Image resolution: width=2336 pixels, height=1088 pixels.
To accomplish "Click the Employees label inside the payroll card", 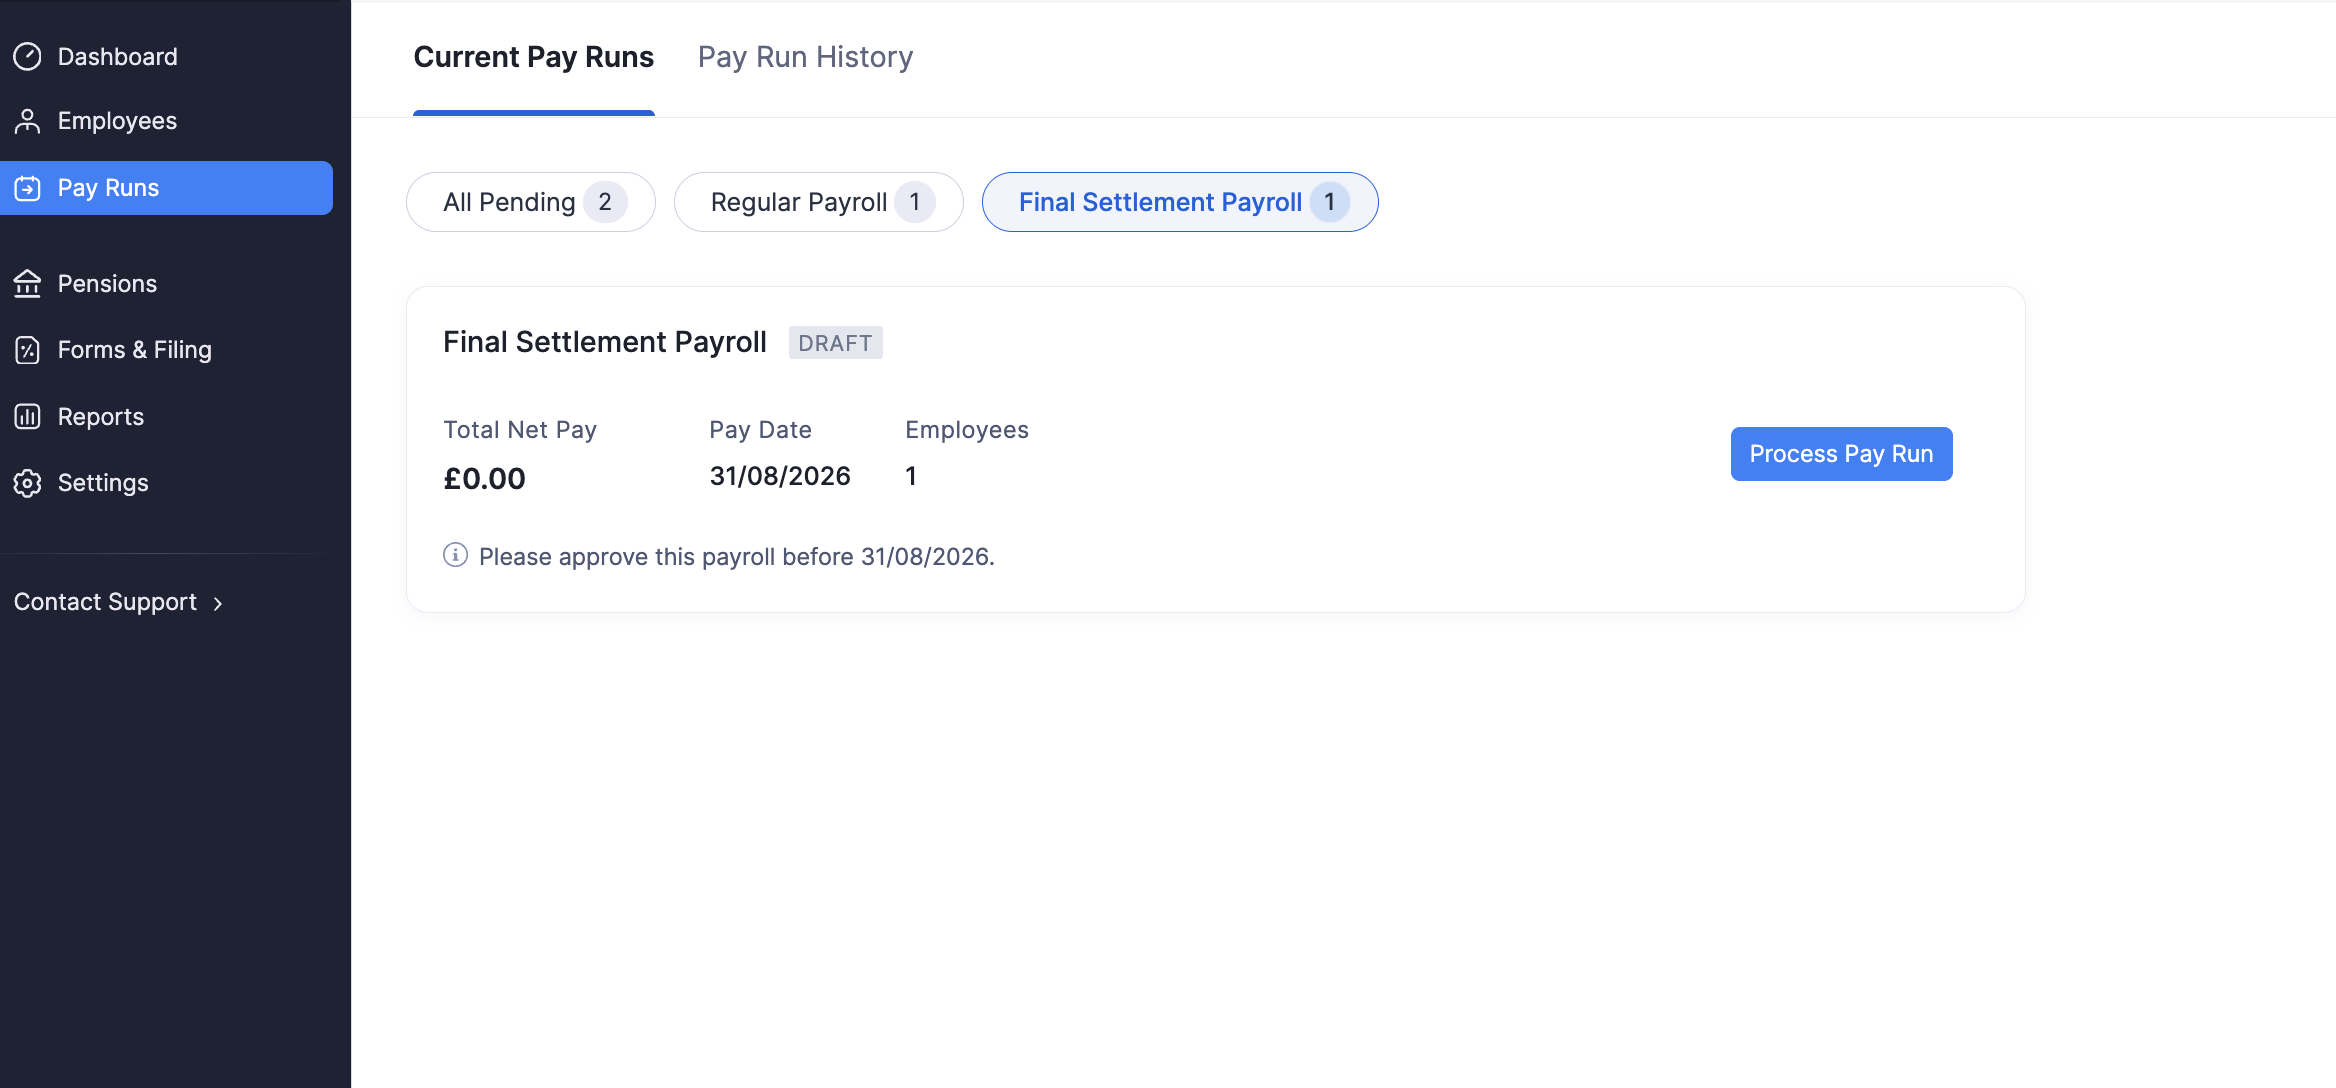I will pyautogui.click(x=967, y=430).
